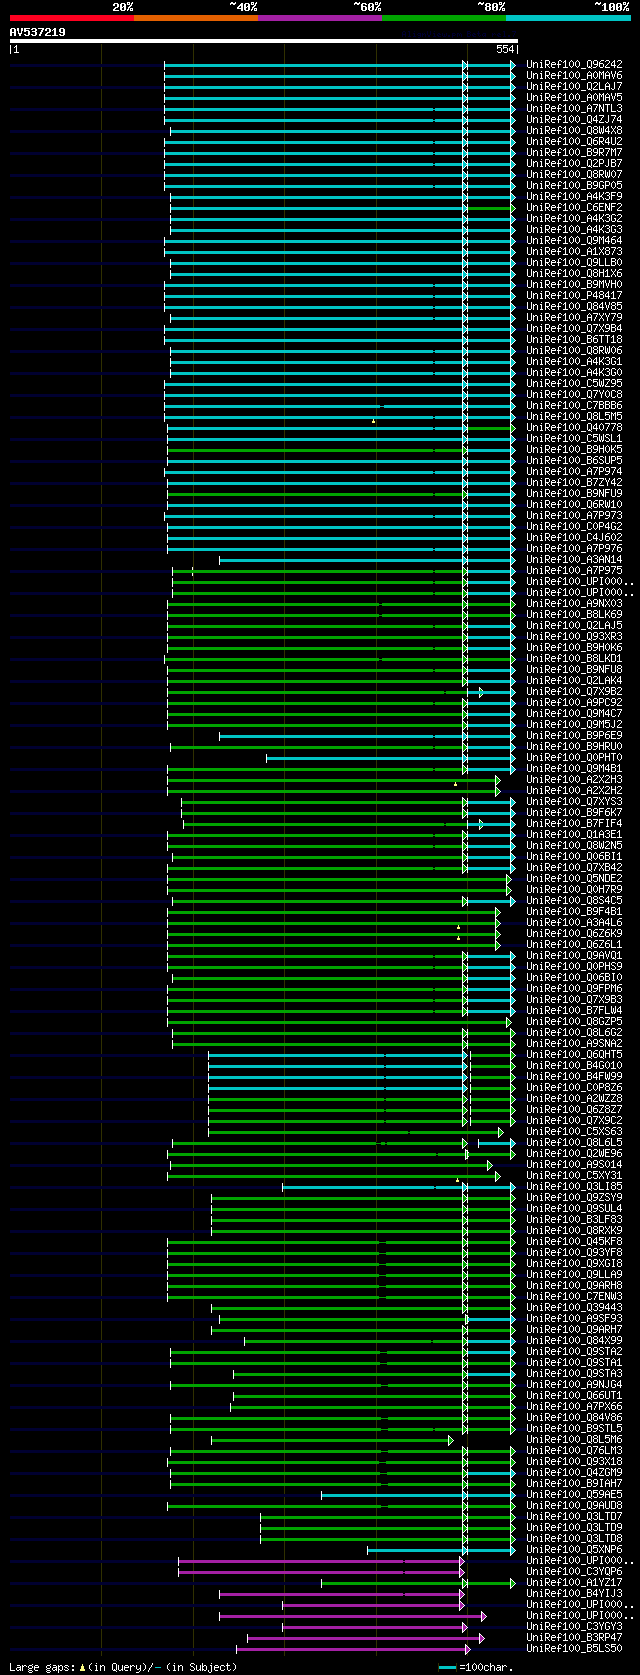Select the UniRef100_C6ENF2 label
Screen dimensions: 640x1675
(x=574, y=208)
